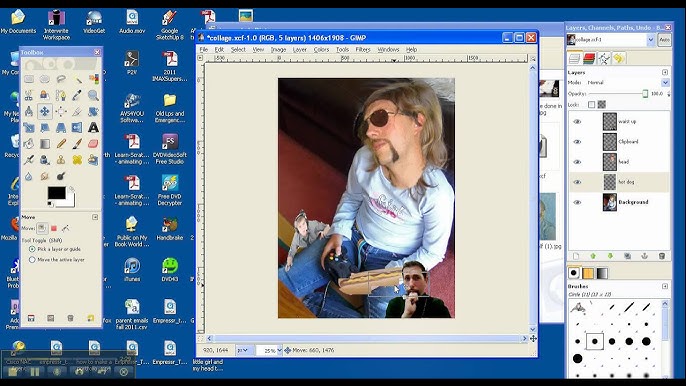Hide the Background layer eye icon

coord(577,202)
